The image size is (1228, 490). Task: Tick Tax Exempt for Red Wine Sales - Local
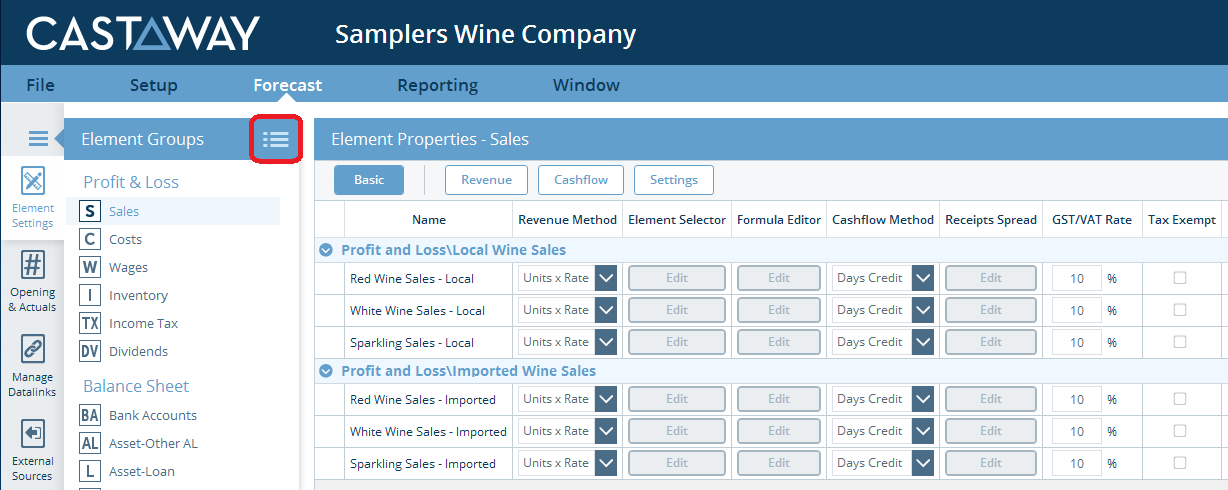click(x=1180, y=278)
